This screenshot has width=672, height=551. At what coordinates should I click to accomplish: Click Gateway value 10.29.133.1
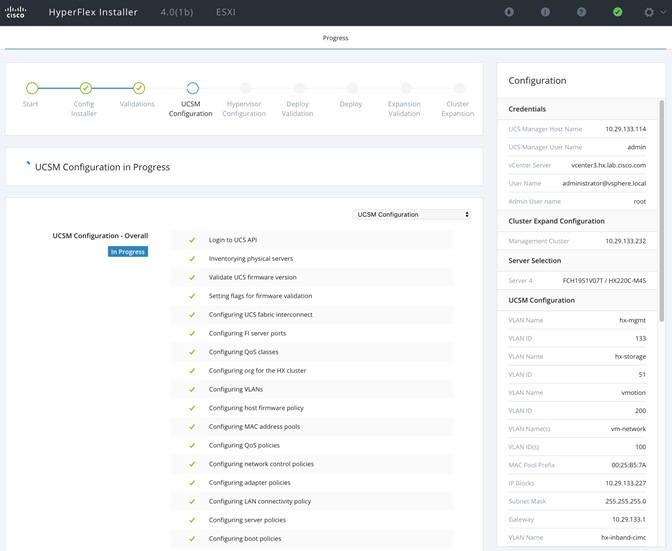629,519
